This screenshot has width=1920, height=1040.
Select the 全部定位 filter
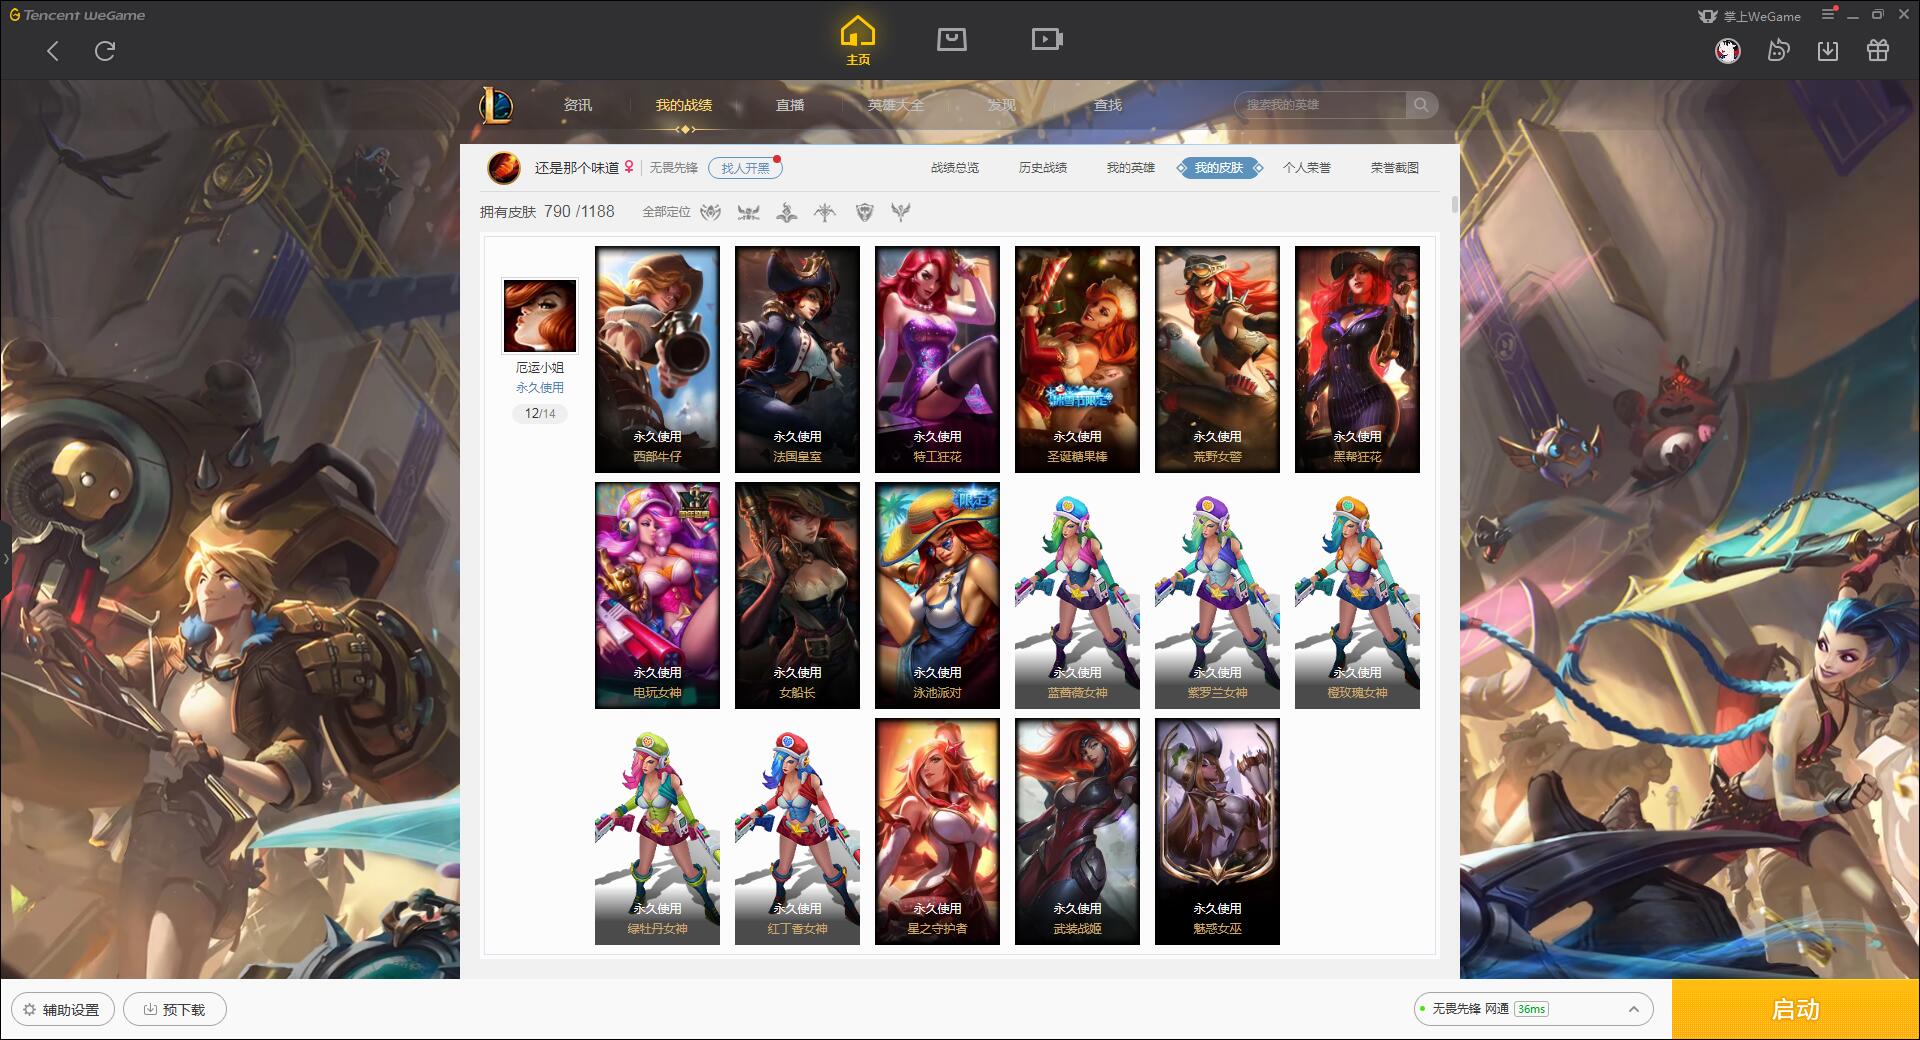tap(666, 212)
